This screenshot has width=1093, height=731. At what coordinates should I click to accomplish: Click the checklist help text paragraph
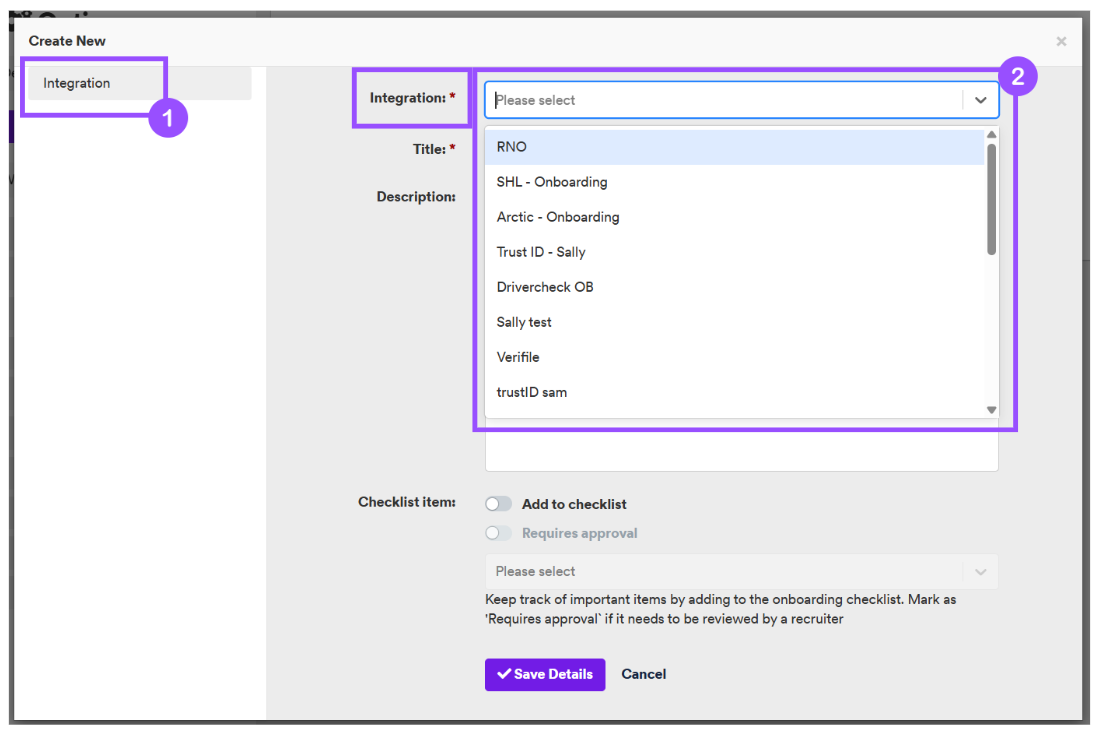tap(721, 609)
